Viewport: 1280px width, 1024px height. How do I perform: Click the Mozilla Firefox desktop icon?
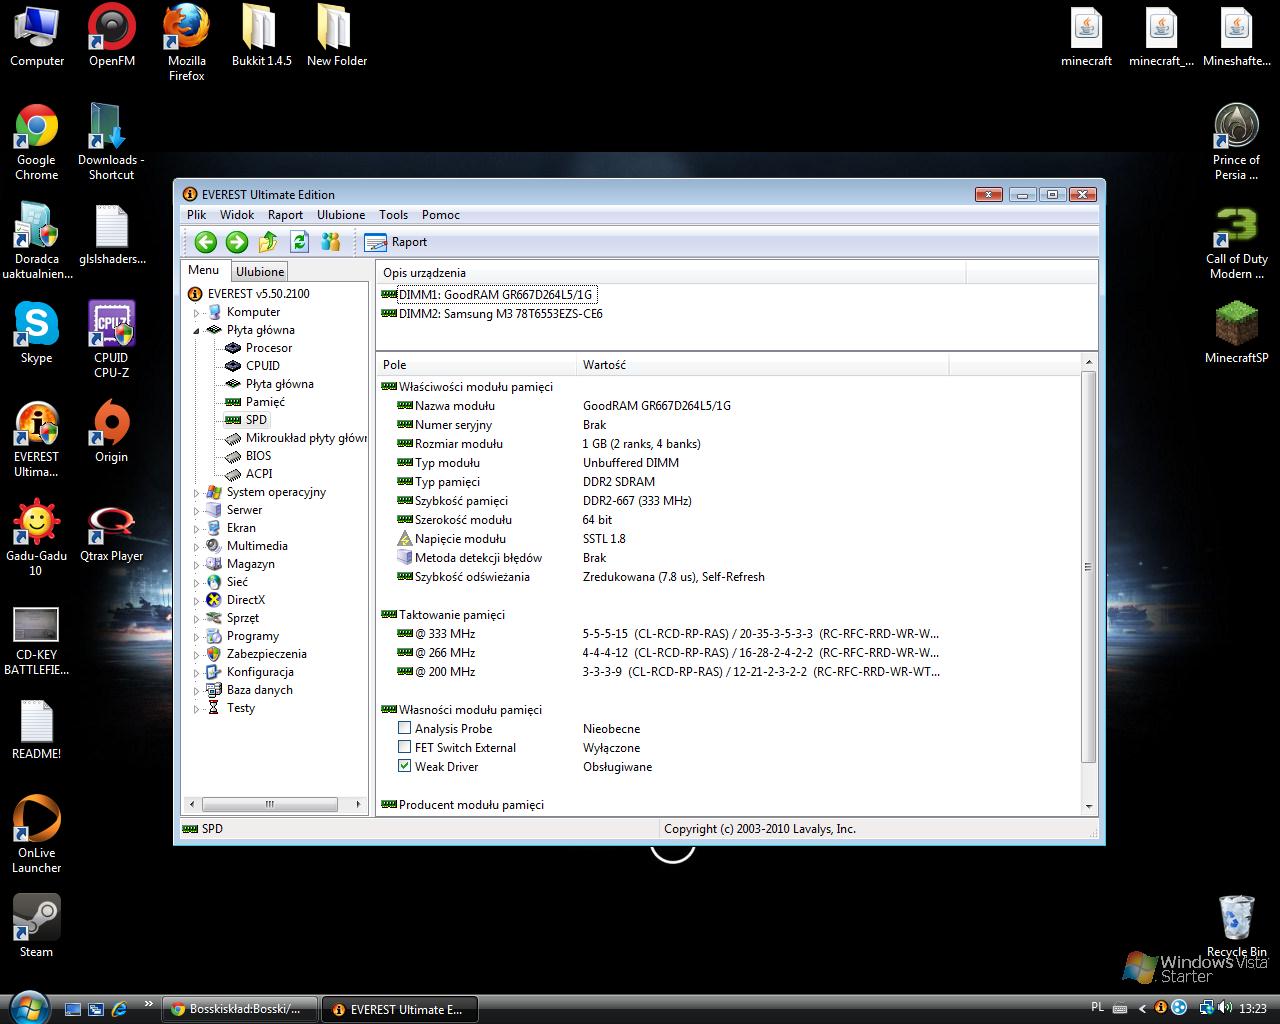click(186, 43)
